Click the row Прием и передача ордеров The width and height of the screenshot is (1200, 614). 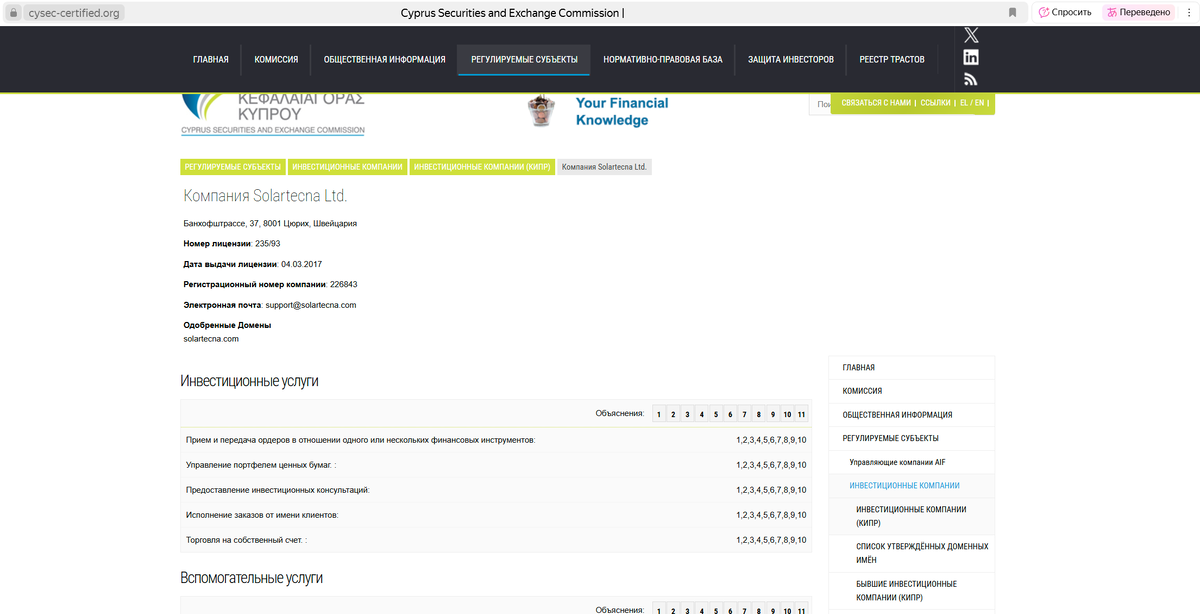pyautogui.click(x=496, y=440)
